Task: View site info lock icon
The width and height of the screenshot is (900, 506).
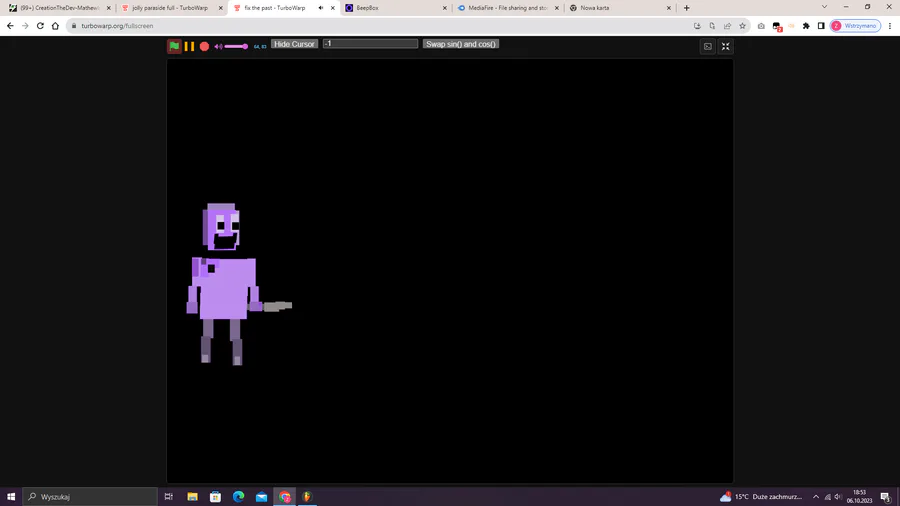Action: click(73, 26)
